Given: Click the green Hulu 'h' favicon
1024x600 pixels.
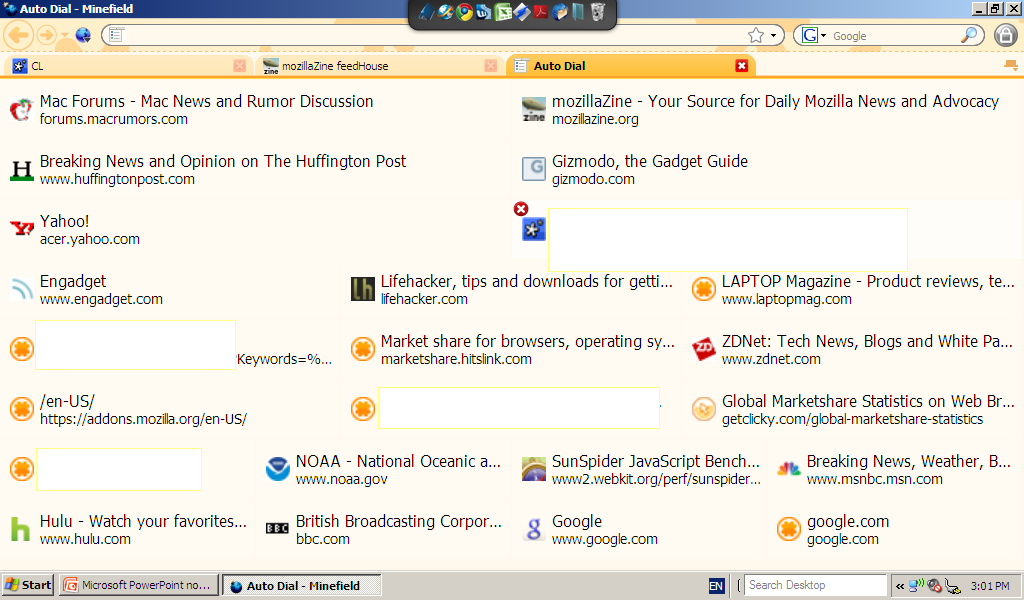Looking at the screenshot, I should [x=20, y=529].
